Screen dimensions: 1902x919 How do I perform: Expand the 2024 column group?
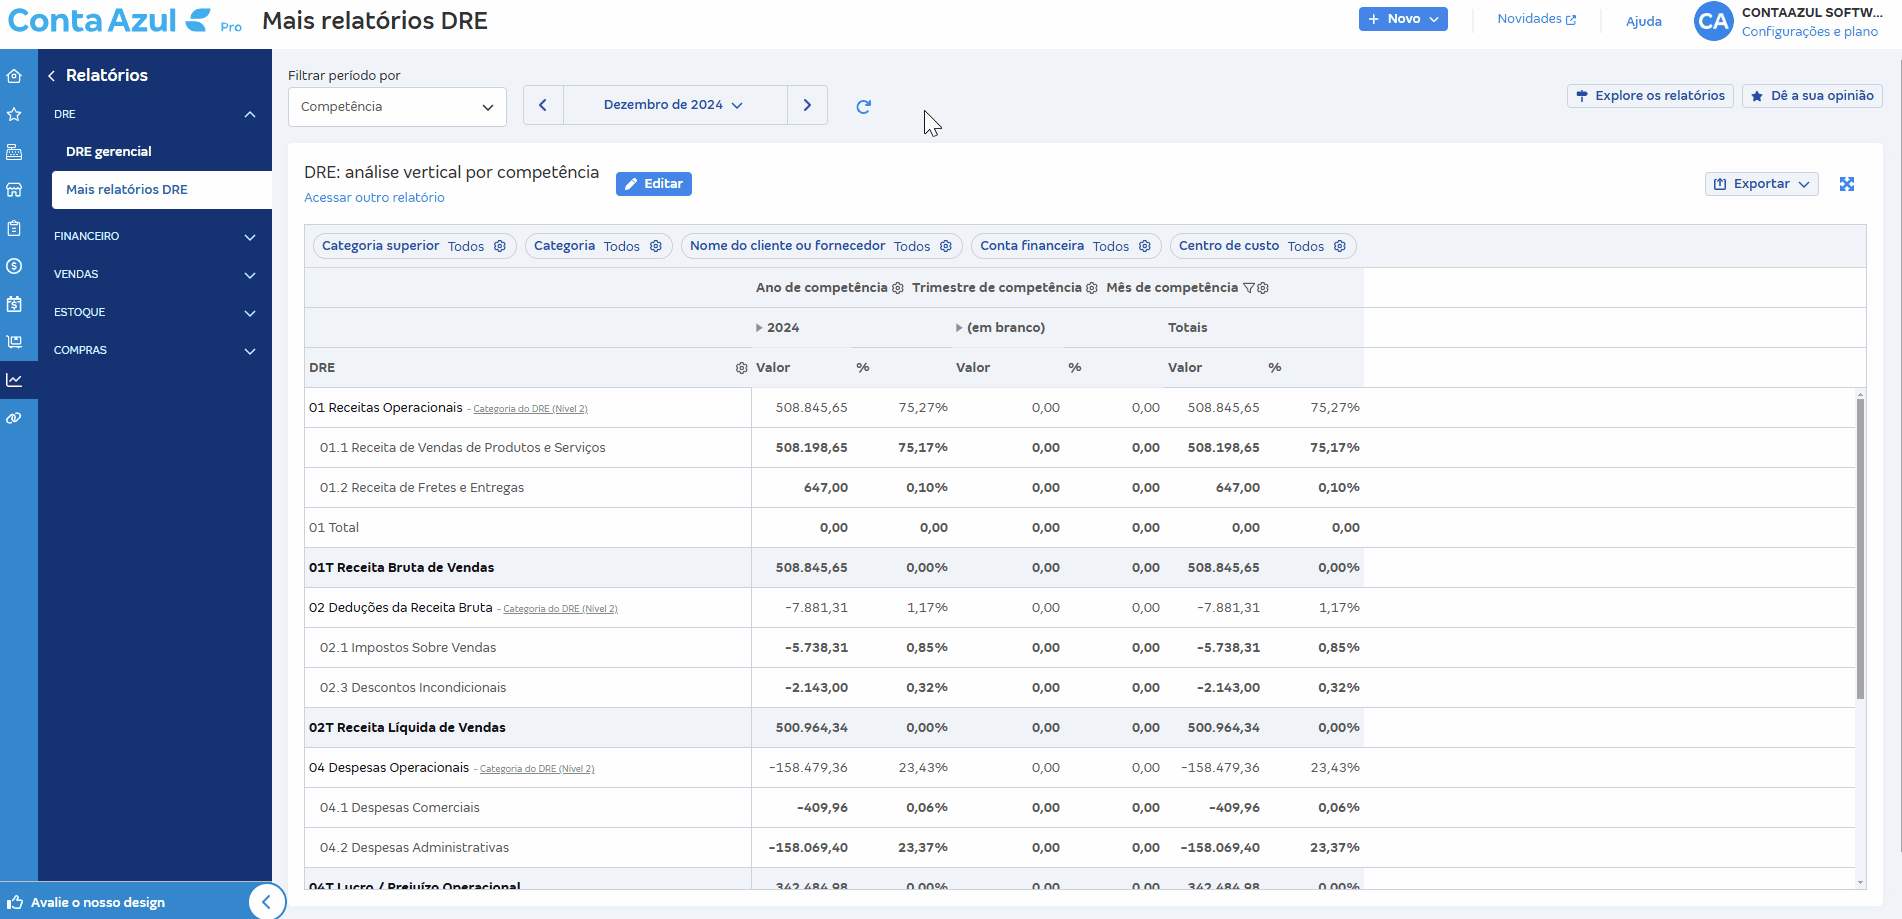pos(759,328)
